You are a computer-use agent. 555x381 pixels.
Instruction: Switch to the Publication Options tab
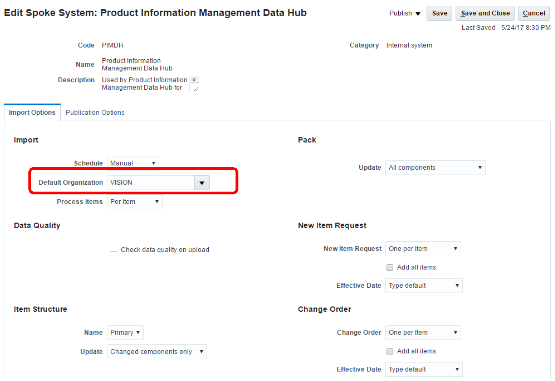[x=95, y=113]
